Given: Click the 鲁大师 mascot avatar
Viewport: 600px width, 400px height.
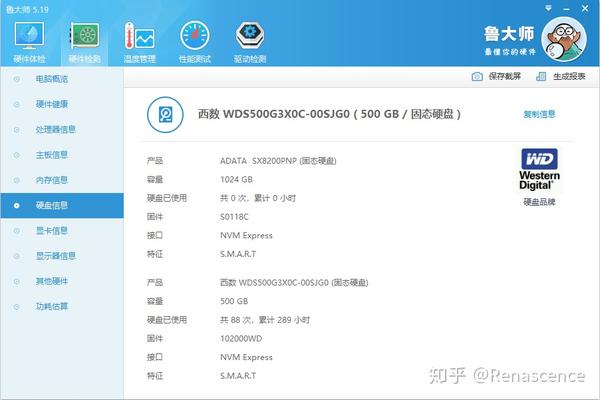Looking at the screenshot, I should pos(564,39).
